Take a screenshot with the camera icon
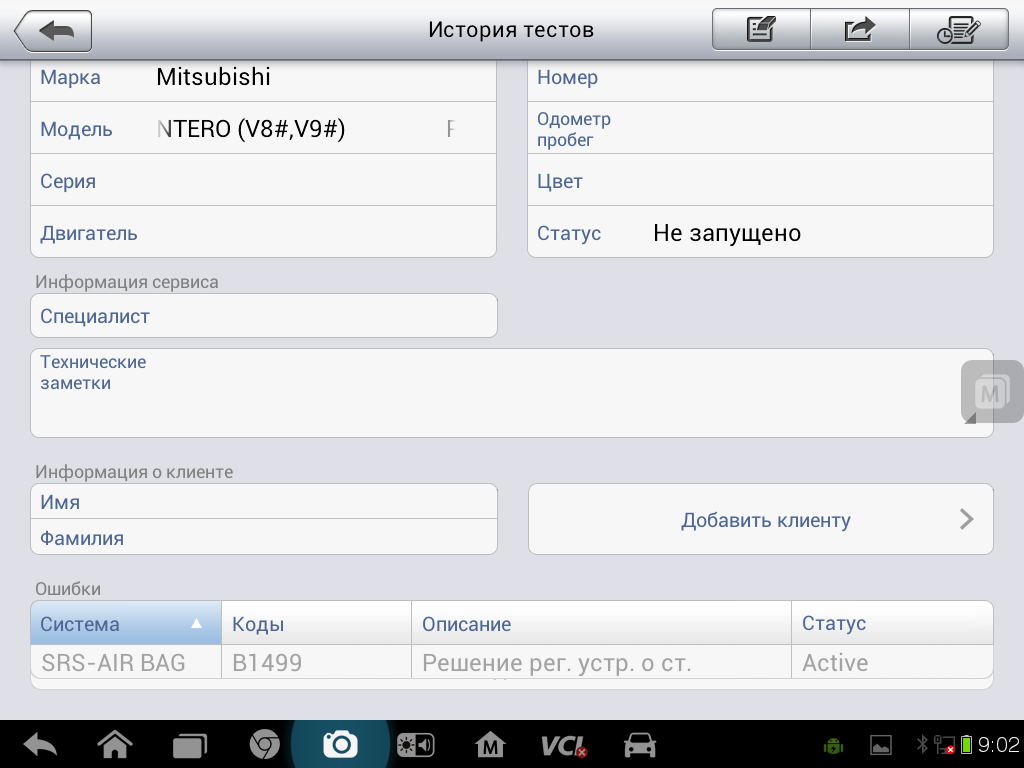The height and width of the screenshot is (768, 1024). [340, 744]
